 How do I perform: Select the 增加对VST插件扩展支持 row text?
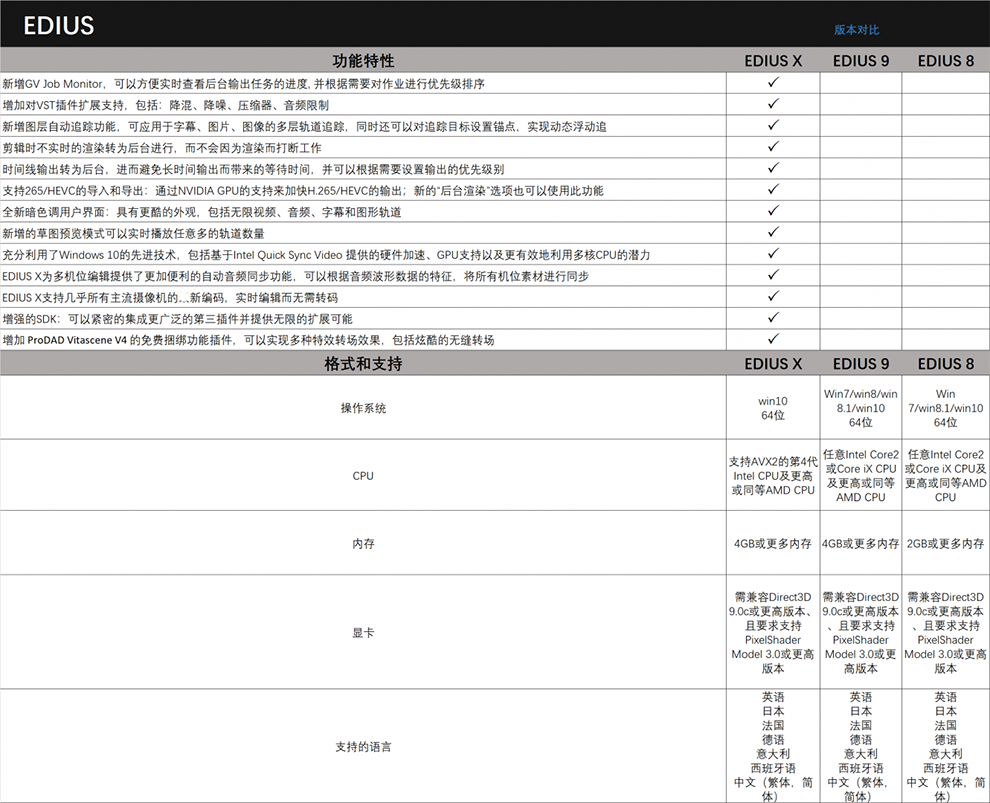coord(165,105)
